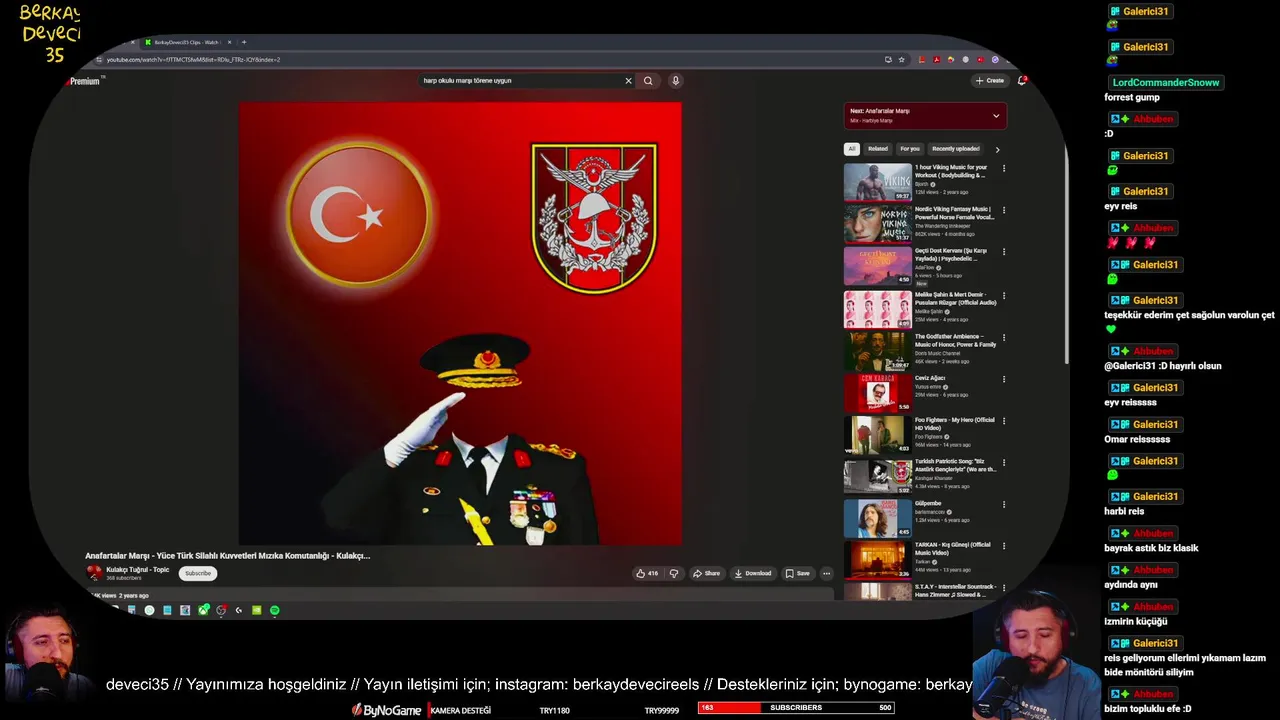Open Nordic Viking Fantasy Music thumbnail
This screenshot has height=720, width=1280.
pyautogui.click(x=878, y=224)
